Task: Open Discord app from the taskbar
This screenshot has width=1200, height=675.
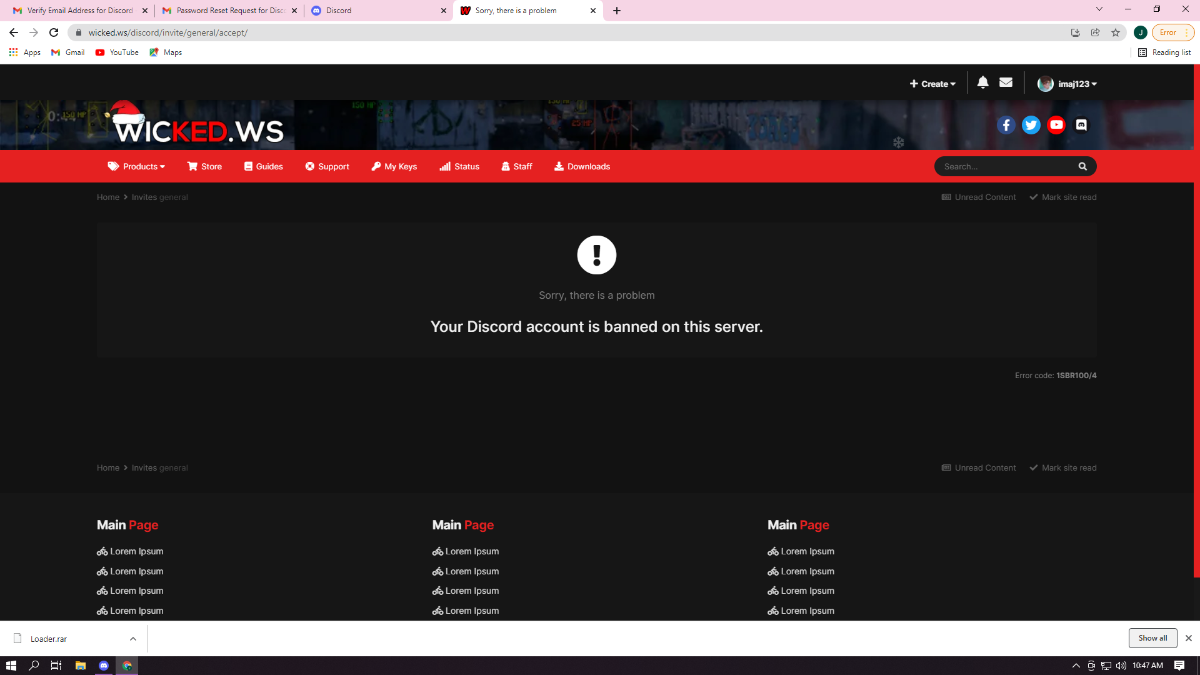Action: (104, 665)
